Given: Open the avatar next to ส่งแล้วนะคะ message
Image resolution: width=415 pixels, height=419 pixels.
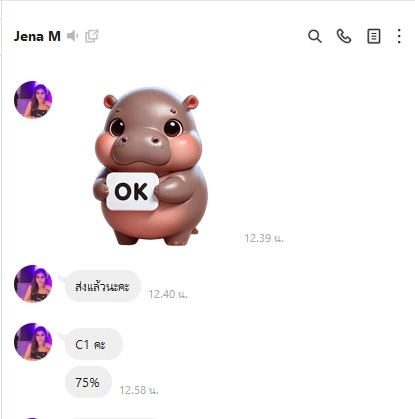Looking at the screenshot, I should click(x=33, y=284).
